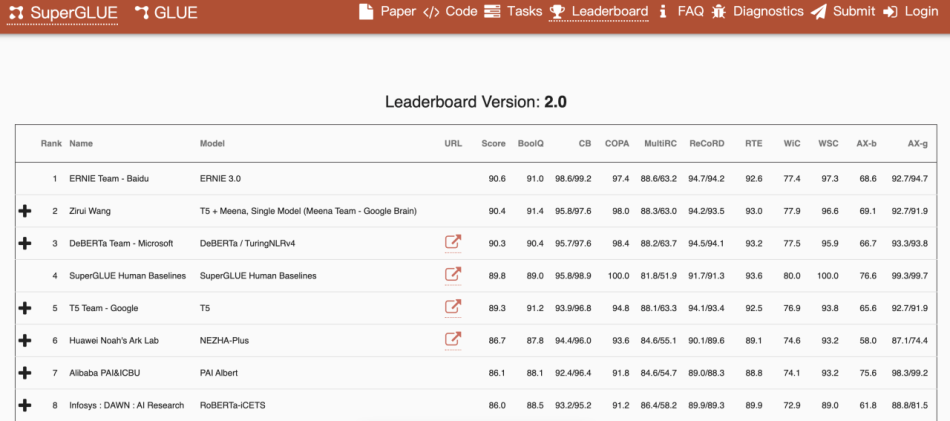The image size is (950, 421).
Task: Open external URL for DeBERTa / TuringNLRv4
Action: pyautogui.click(x=453, y=242)
